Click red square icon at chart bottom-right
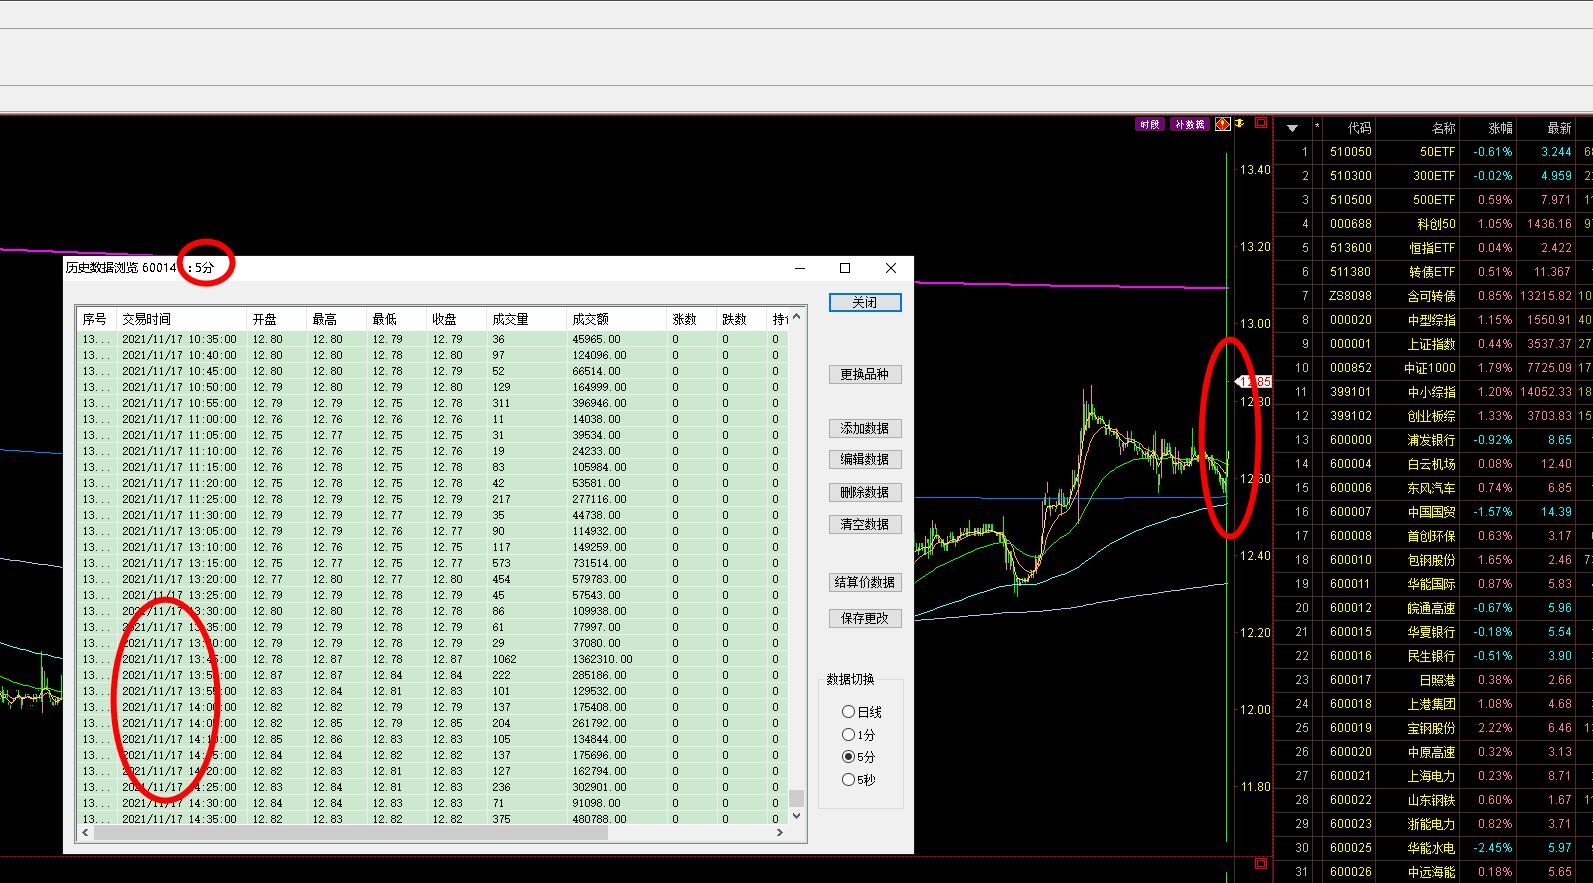This screenshot has width=1593, height=883. [x=1261, y=863]
